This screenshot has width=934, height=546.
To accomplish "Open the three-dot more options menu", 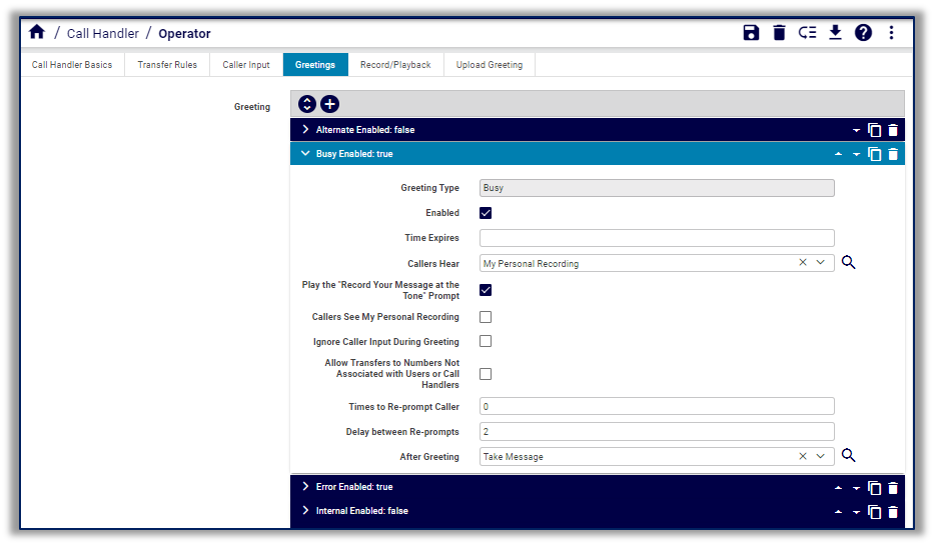I will 891,32.
